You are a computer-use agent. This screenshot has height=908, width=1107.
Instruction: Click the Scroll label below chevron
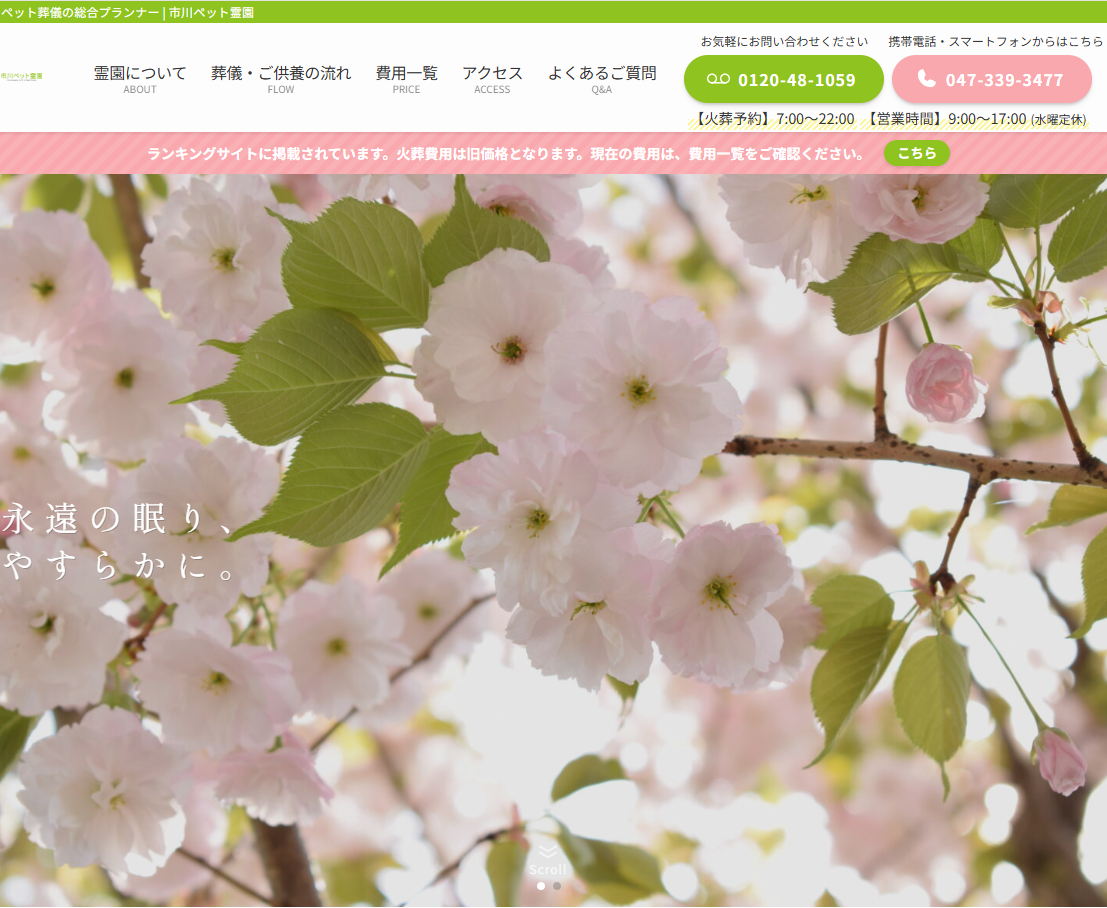547,870
